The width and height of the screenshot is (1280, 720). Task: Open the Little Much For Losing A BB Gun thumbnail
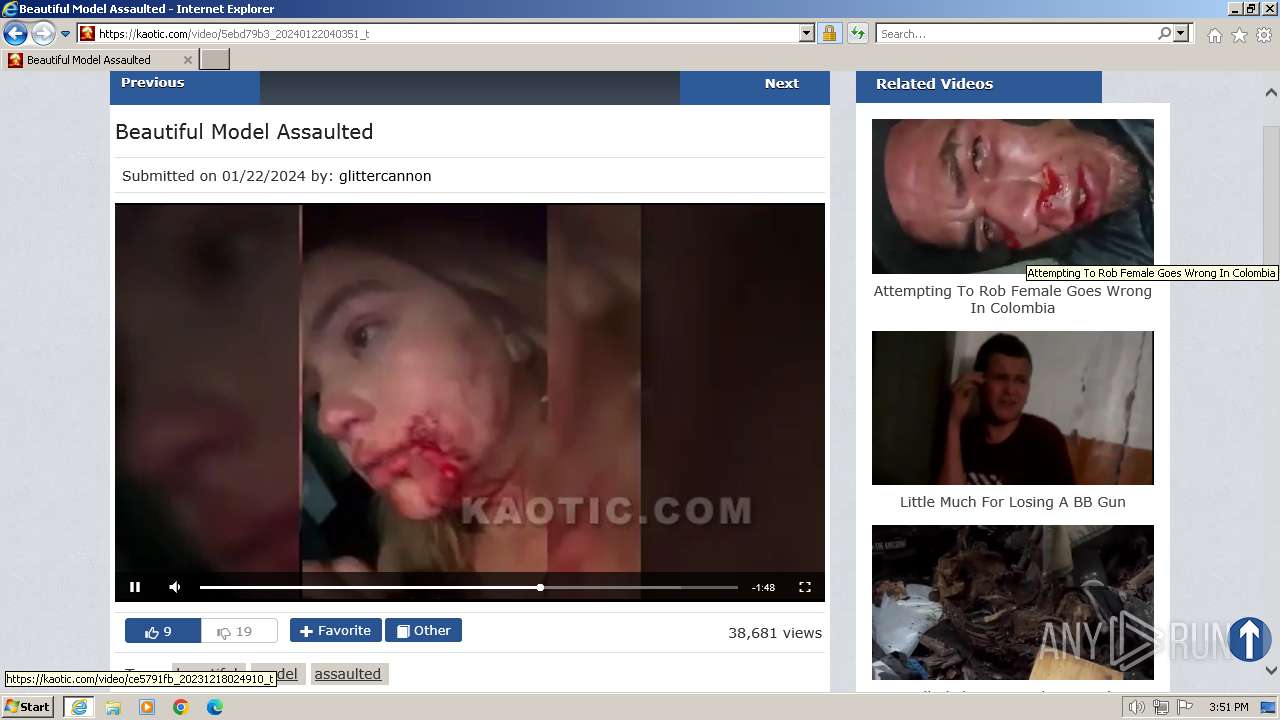tap(1013, 408)
